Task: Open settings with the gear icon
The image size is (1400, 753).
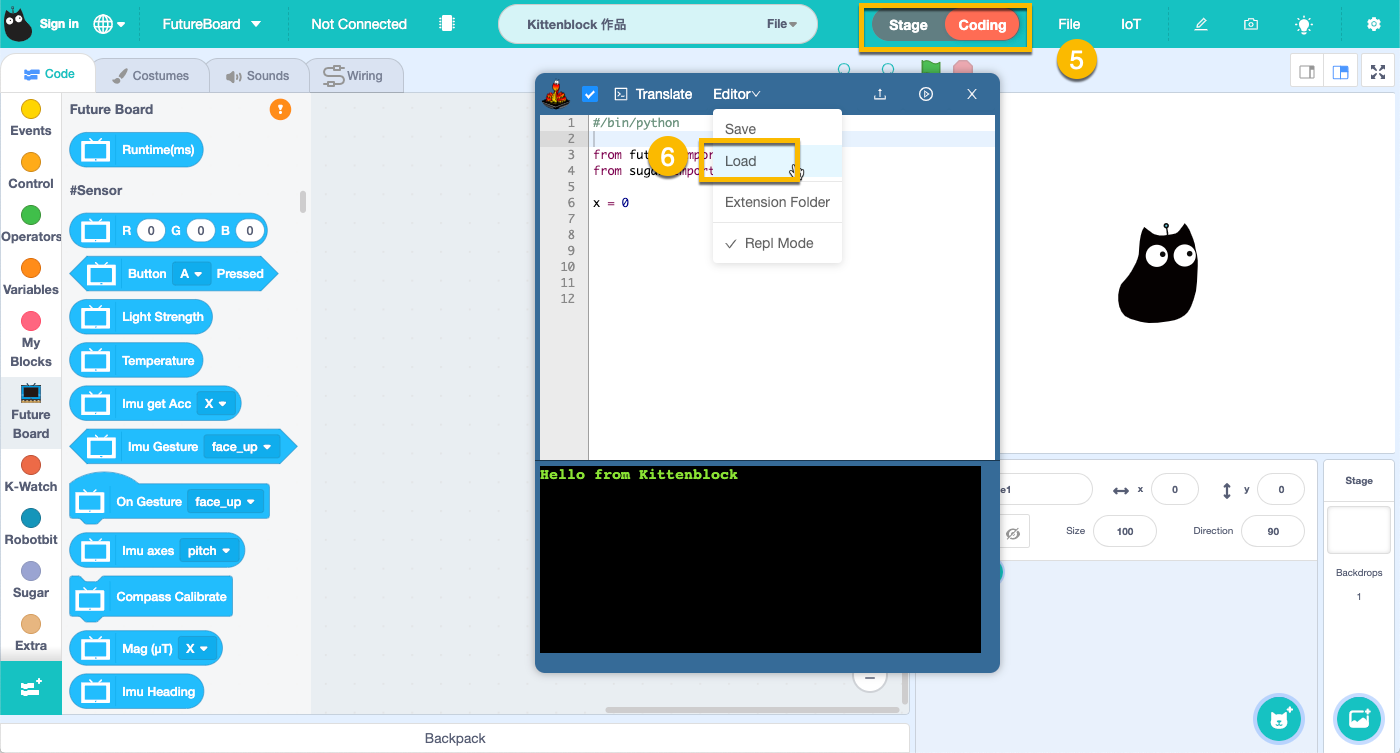Action: [x=1374, y=24]
